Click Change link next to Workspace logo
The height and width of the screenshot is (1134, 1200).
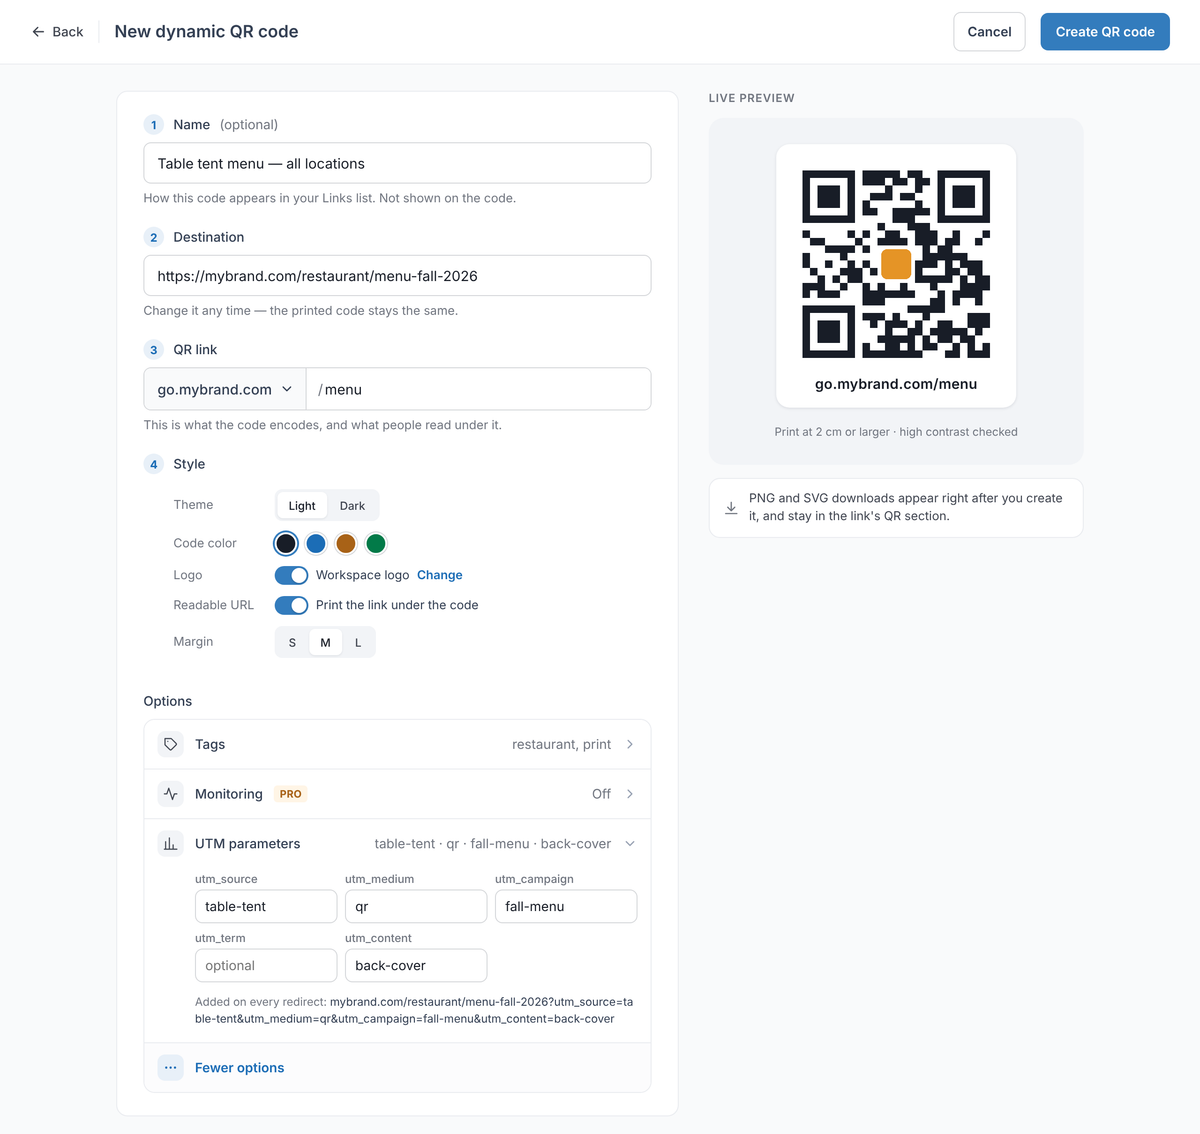click(x=440, y=575)
